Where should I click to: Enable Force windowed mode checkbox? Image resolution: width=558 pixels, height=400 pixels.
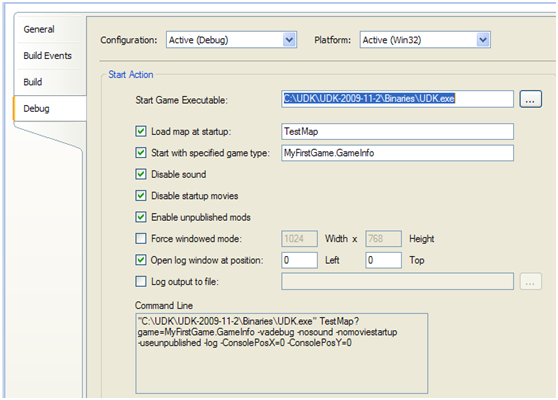pos(141,238)
